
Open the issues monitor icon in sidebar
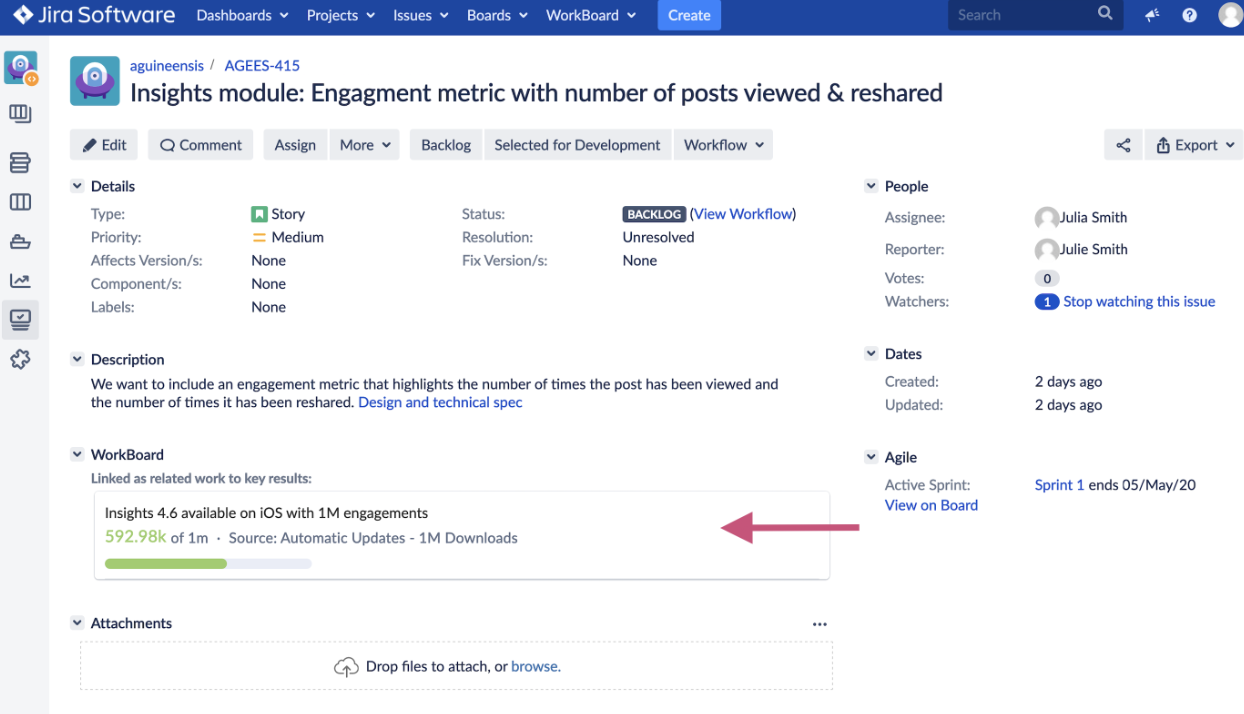point(20,320)
